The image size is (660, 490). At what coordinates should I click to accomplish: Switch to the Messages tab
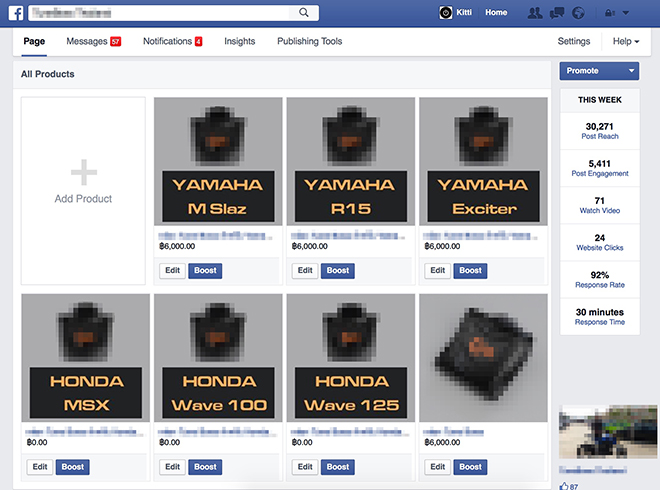click(87, 41)
